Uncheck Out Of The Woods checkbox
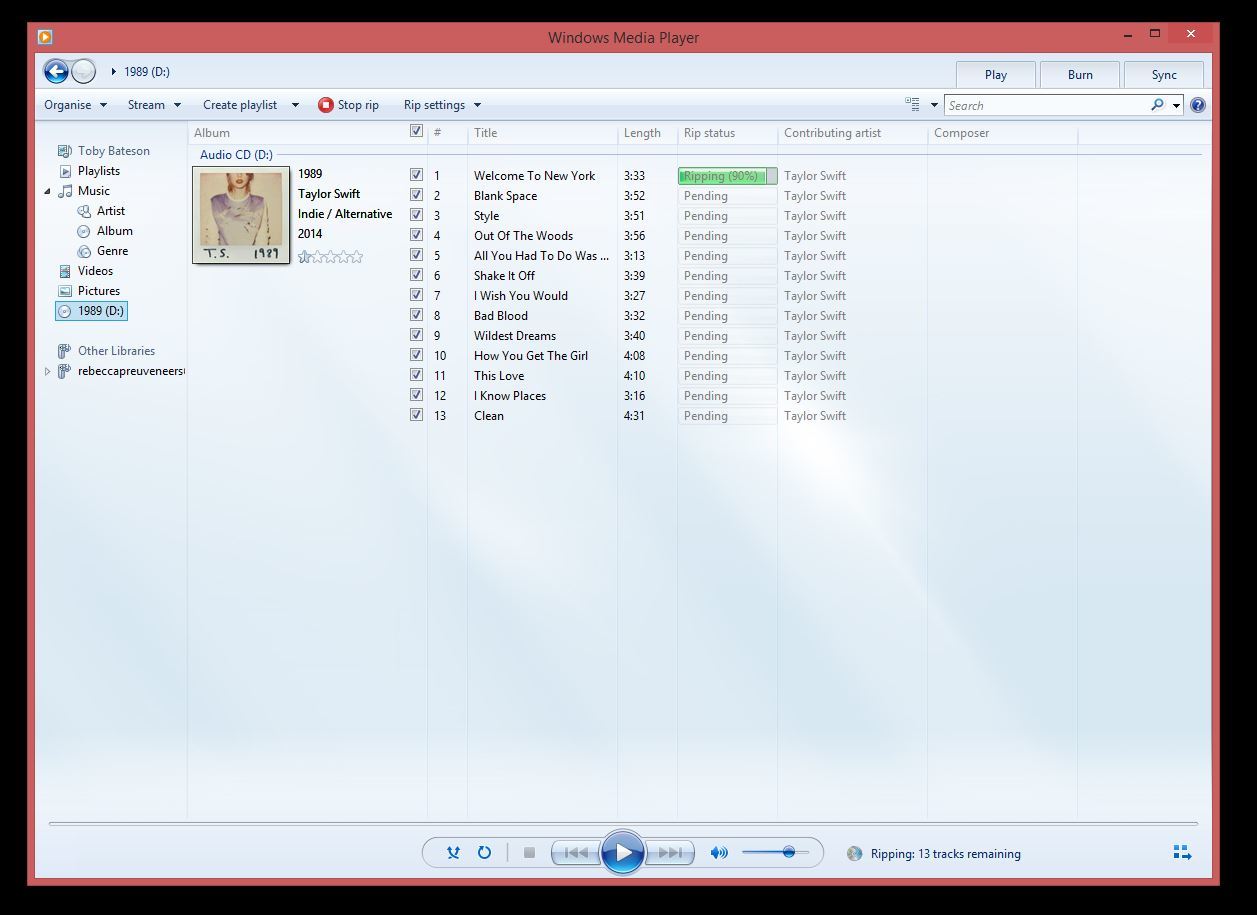The width and height of the screenshot is (1257, 915). coord(416,235)
